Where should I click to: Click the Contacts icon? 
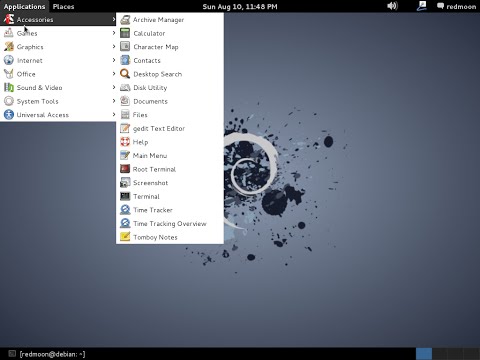click(125, 60)
